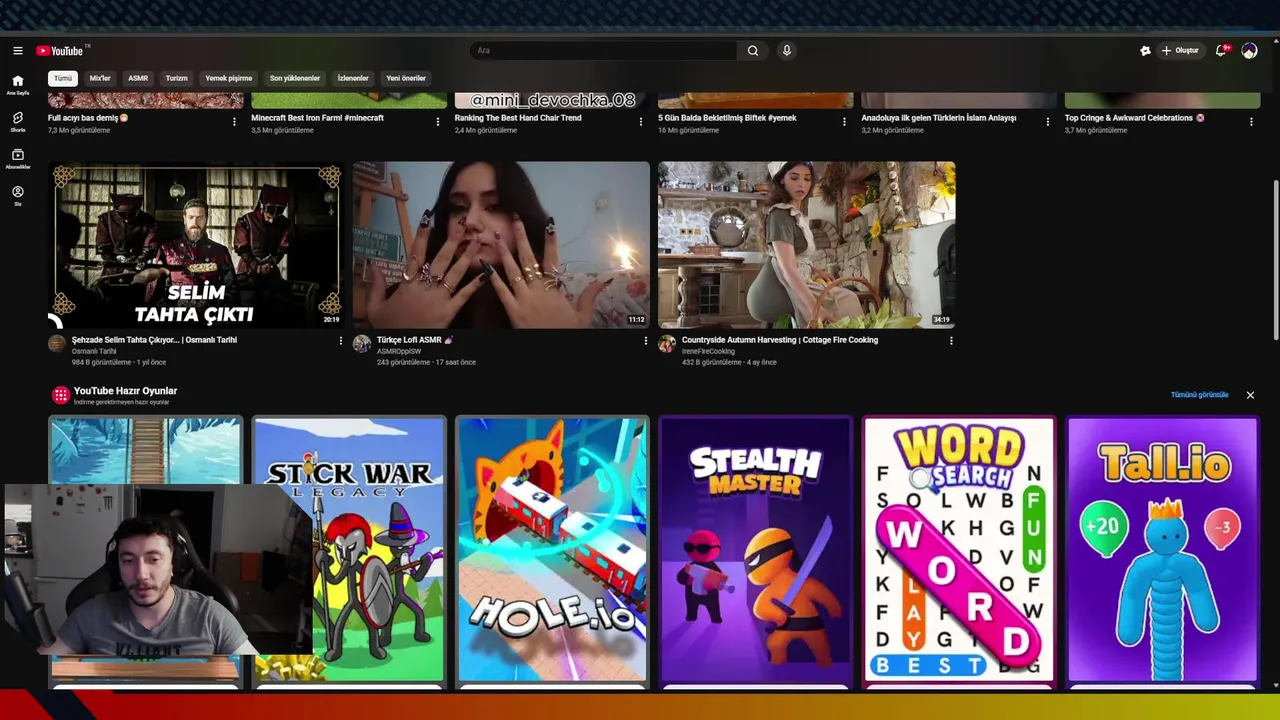Screen dimensions: 1280x720
Task: Click the IreneFireCooking channel avatar
Action: (667, 344)
